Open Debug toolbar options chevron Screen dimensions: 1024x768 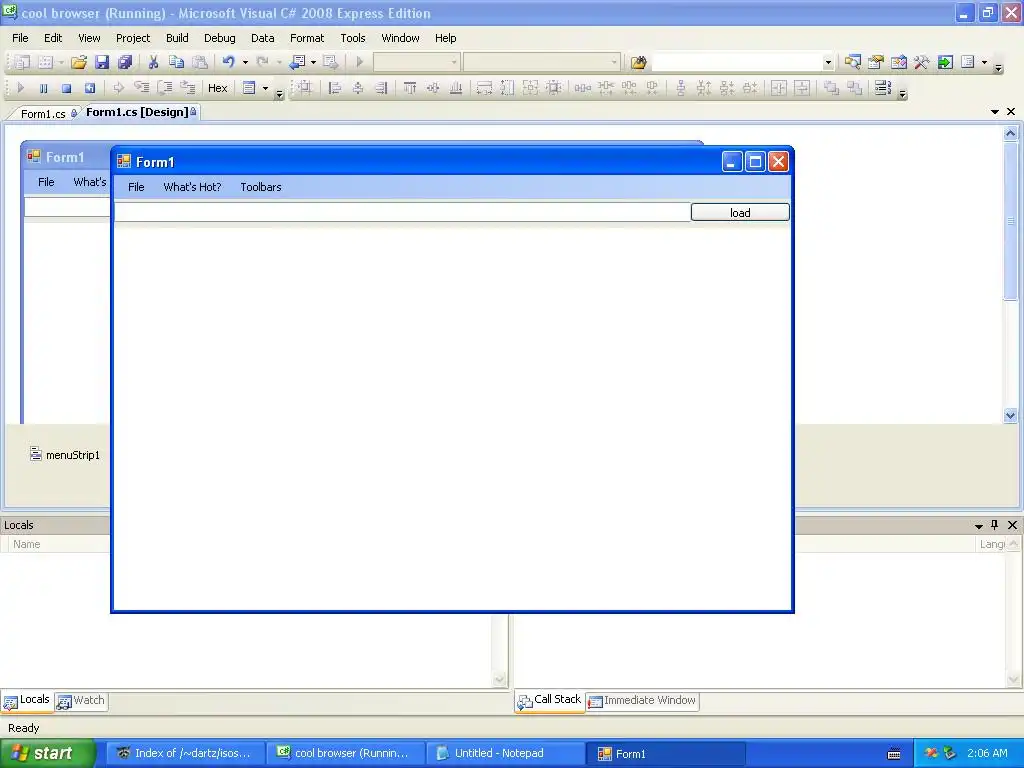tap(280, 95)
